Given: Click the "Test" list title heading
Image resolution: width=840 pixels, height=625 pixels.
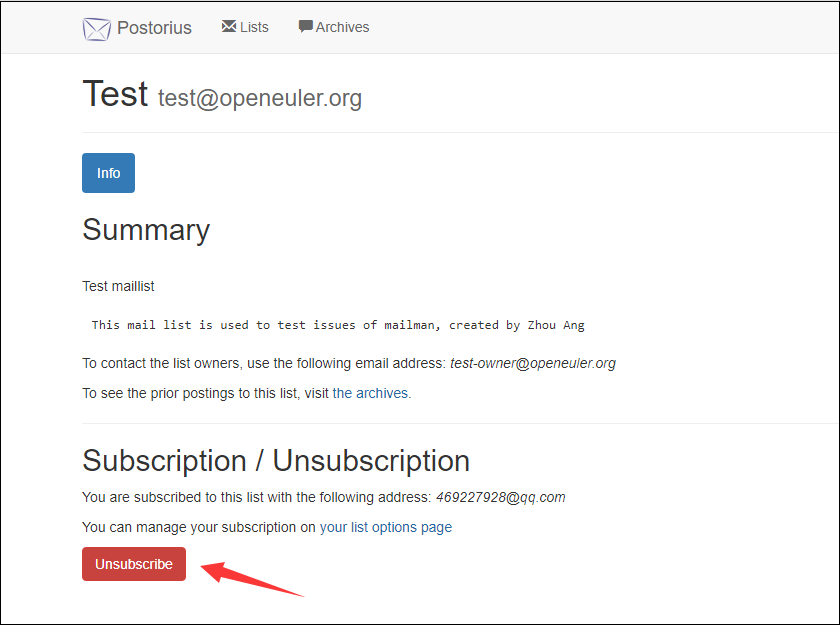Looking at the screenshot, I should tap(115, 94).
